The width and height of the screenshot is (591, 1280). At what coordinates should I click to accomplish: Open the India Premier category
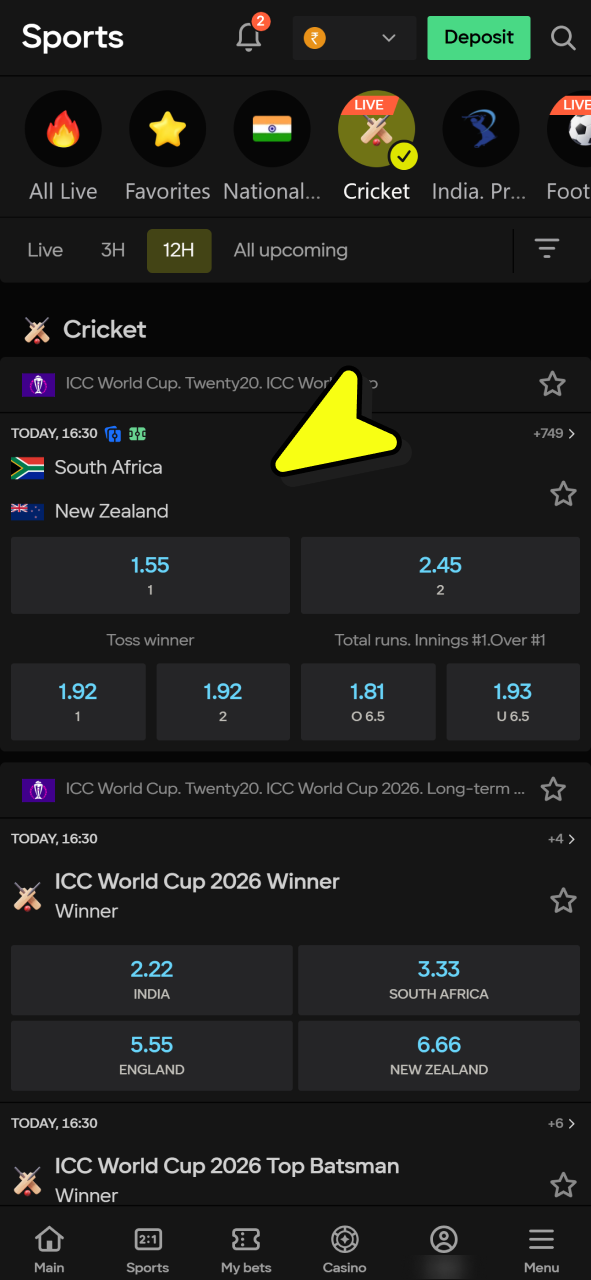(481, 128)
